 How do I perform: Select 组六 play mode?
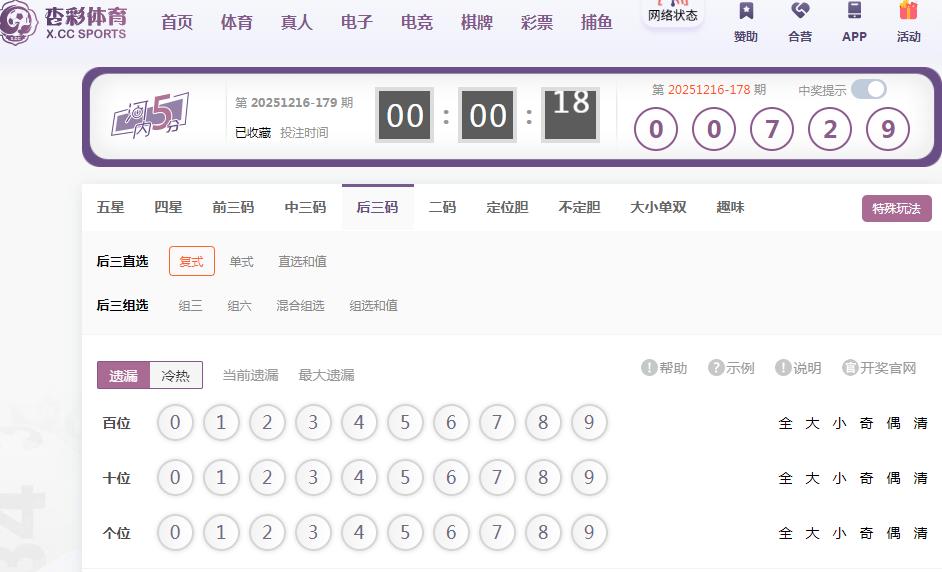click(239, 305)
